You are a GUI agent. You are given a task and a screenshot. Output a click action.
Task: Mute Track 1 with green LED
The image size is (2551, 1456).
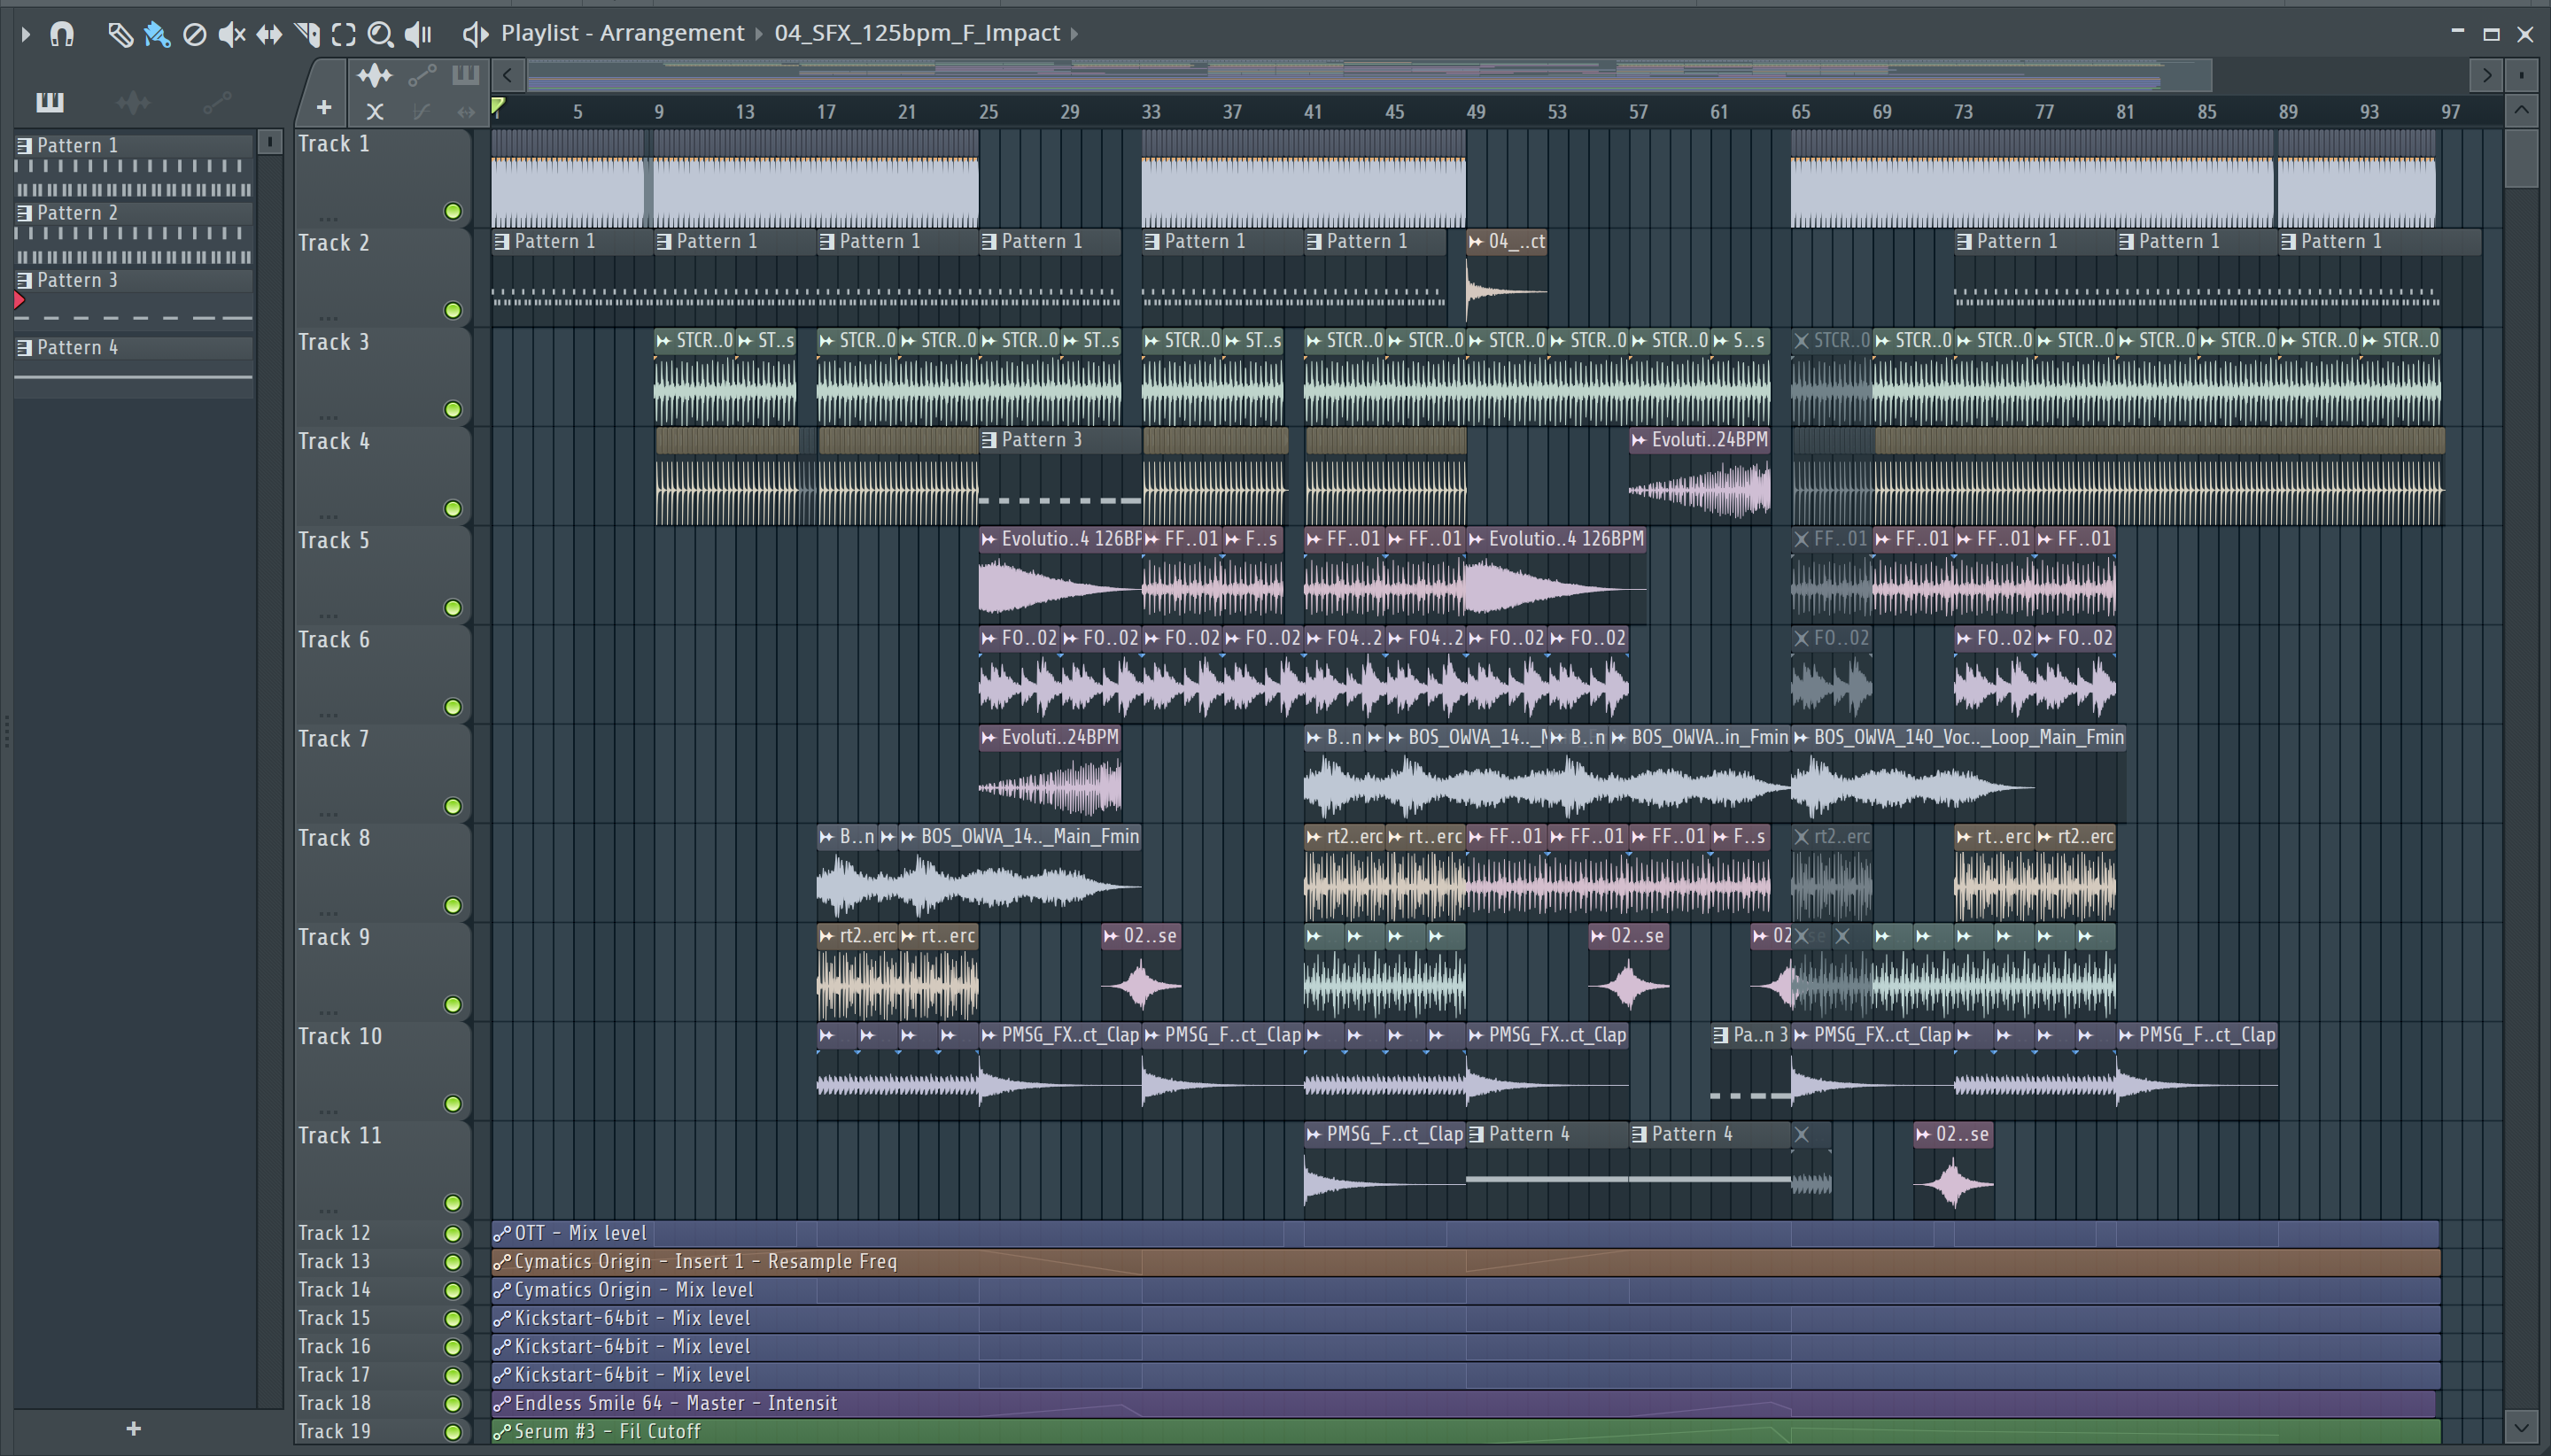click(453, 211)
